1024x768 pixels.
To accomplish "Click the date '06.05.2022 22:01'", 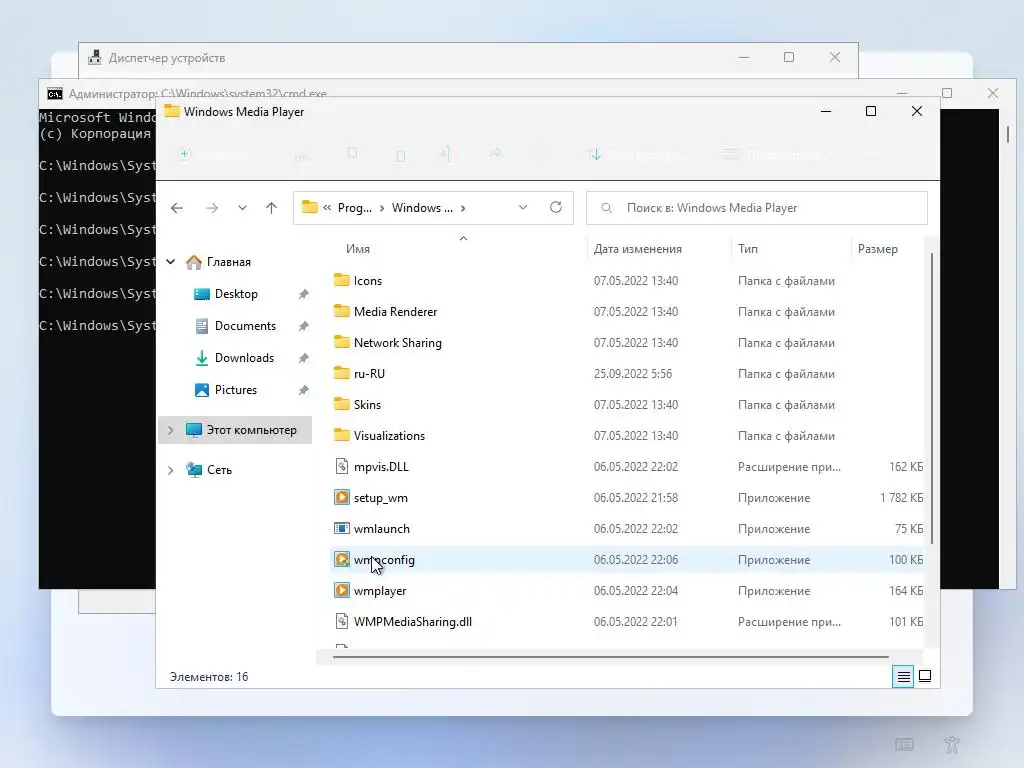I will (x=635, y=622).
